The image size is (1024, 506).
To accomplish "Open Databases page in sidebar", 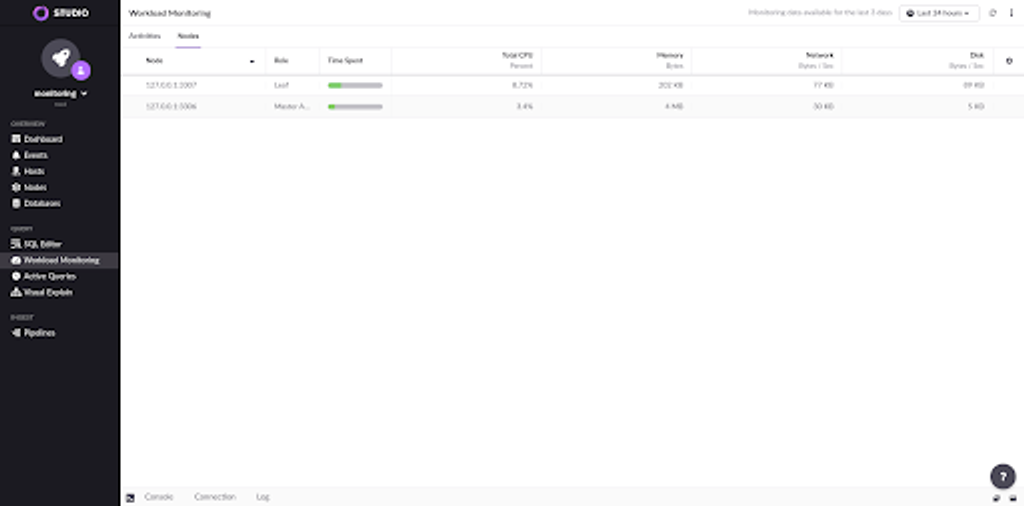I will pyautogui.click(x=42, y=204).
